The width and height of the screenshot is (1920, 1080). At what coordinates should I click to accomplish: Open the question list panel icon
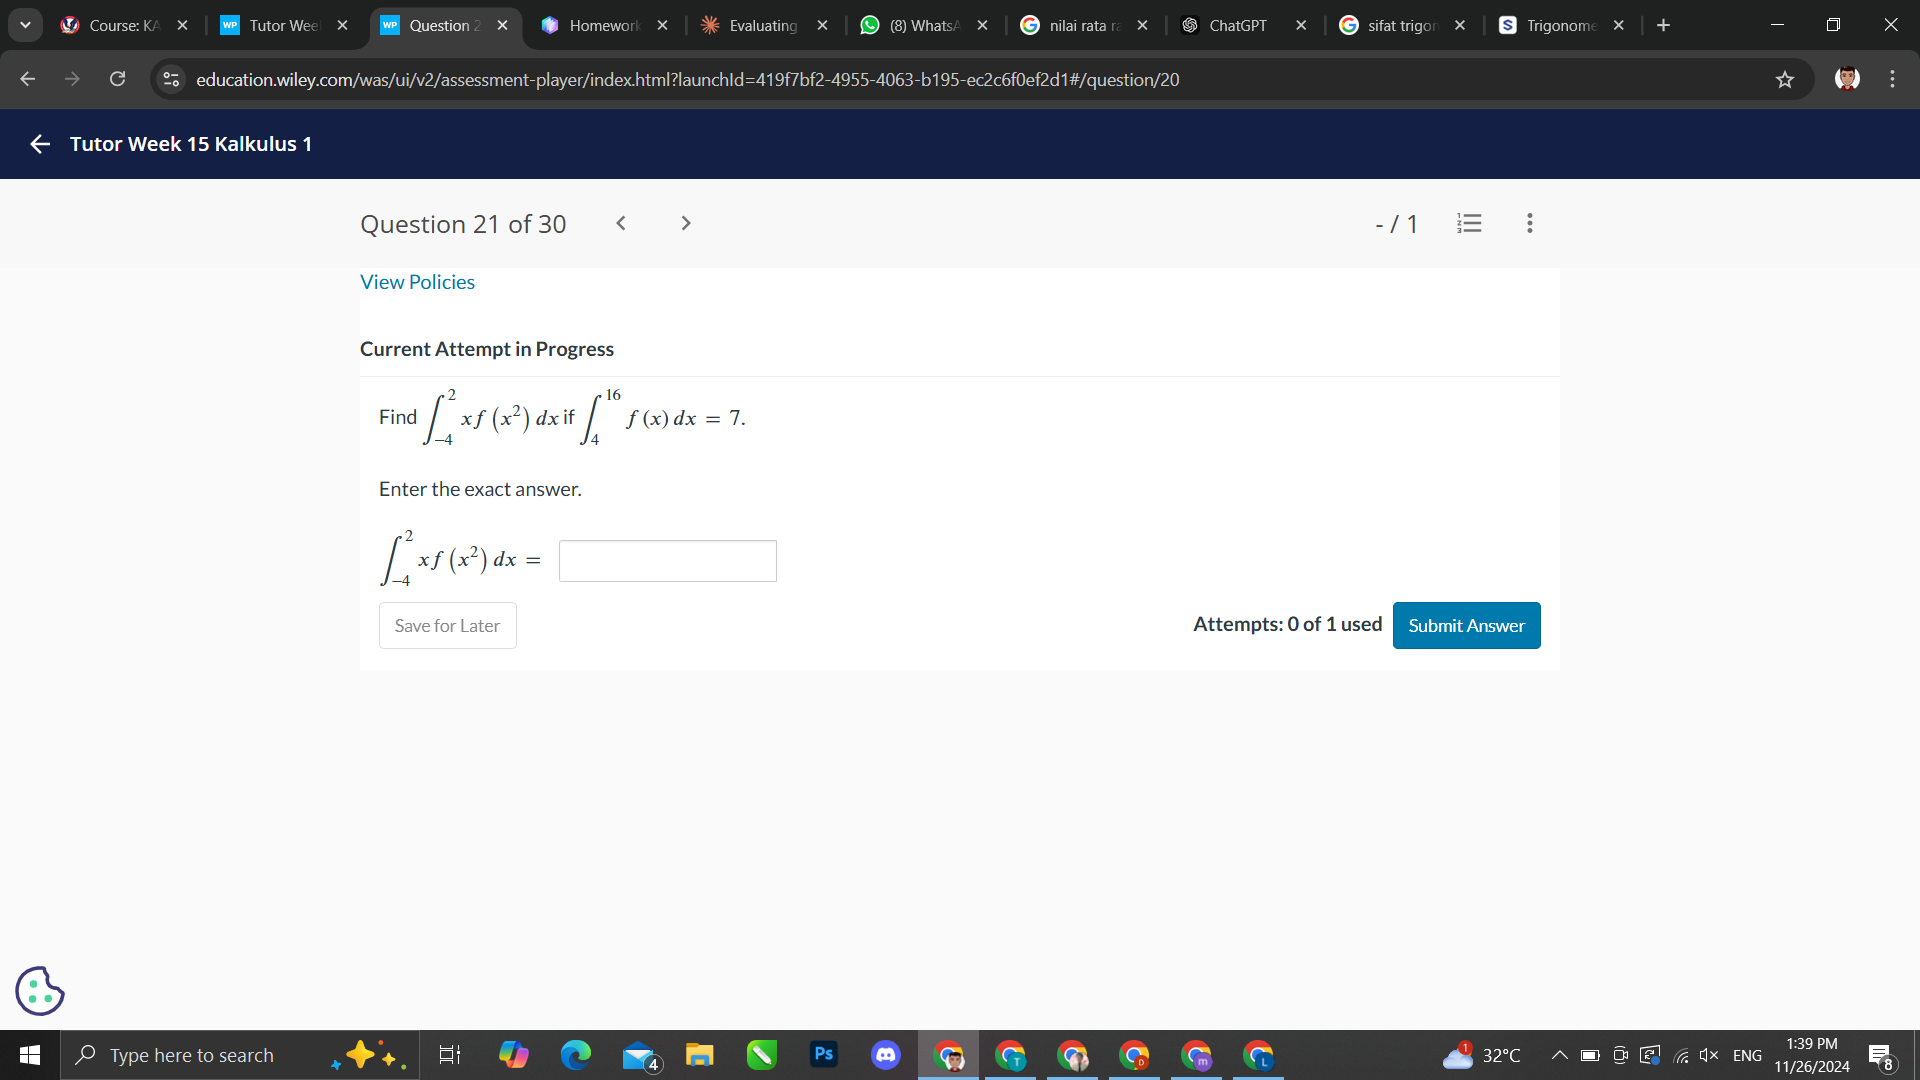click(x=1468, y=222)
